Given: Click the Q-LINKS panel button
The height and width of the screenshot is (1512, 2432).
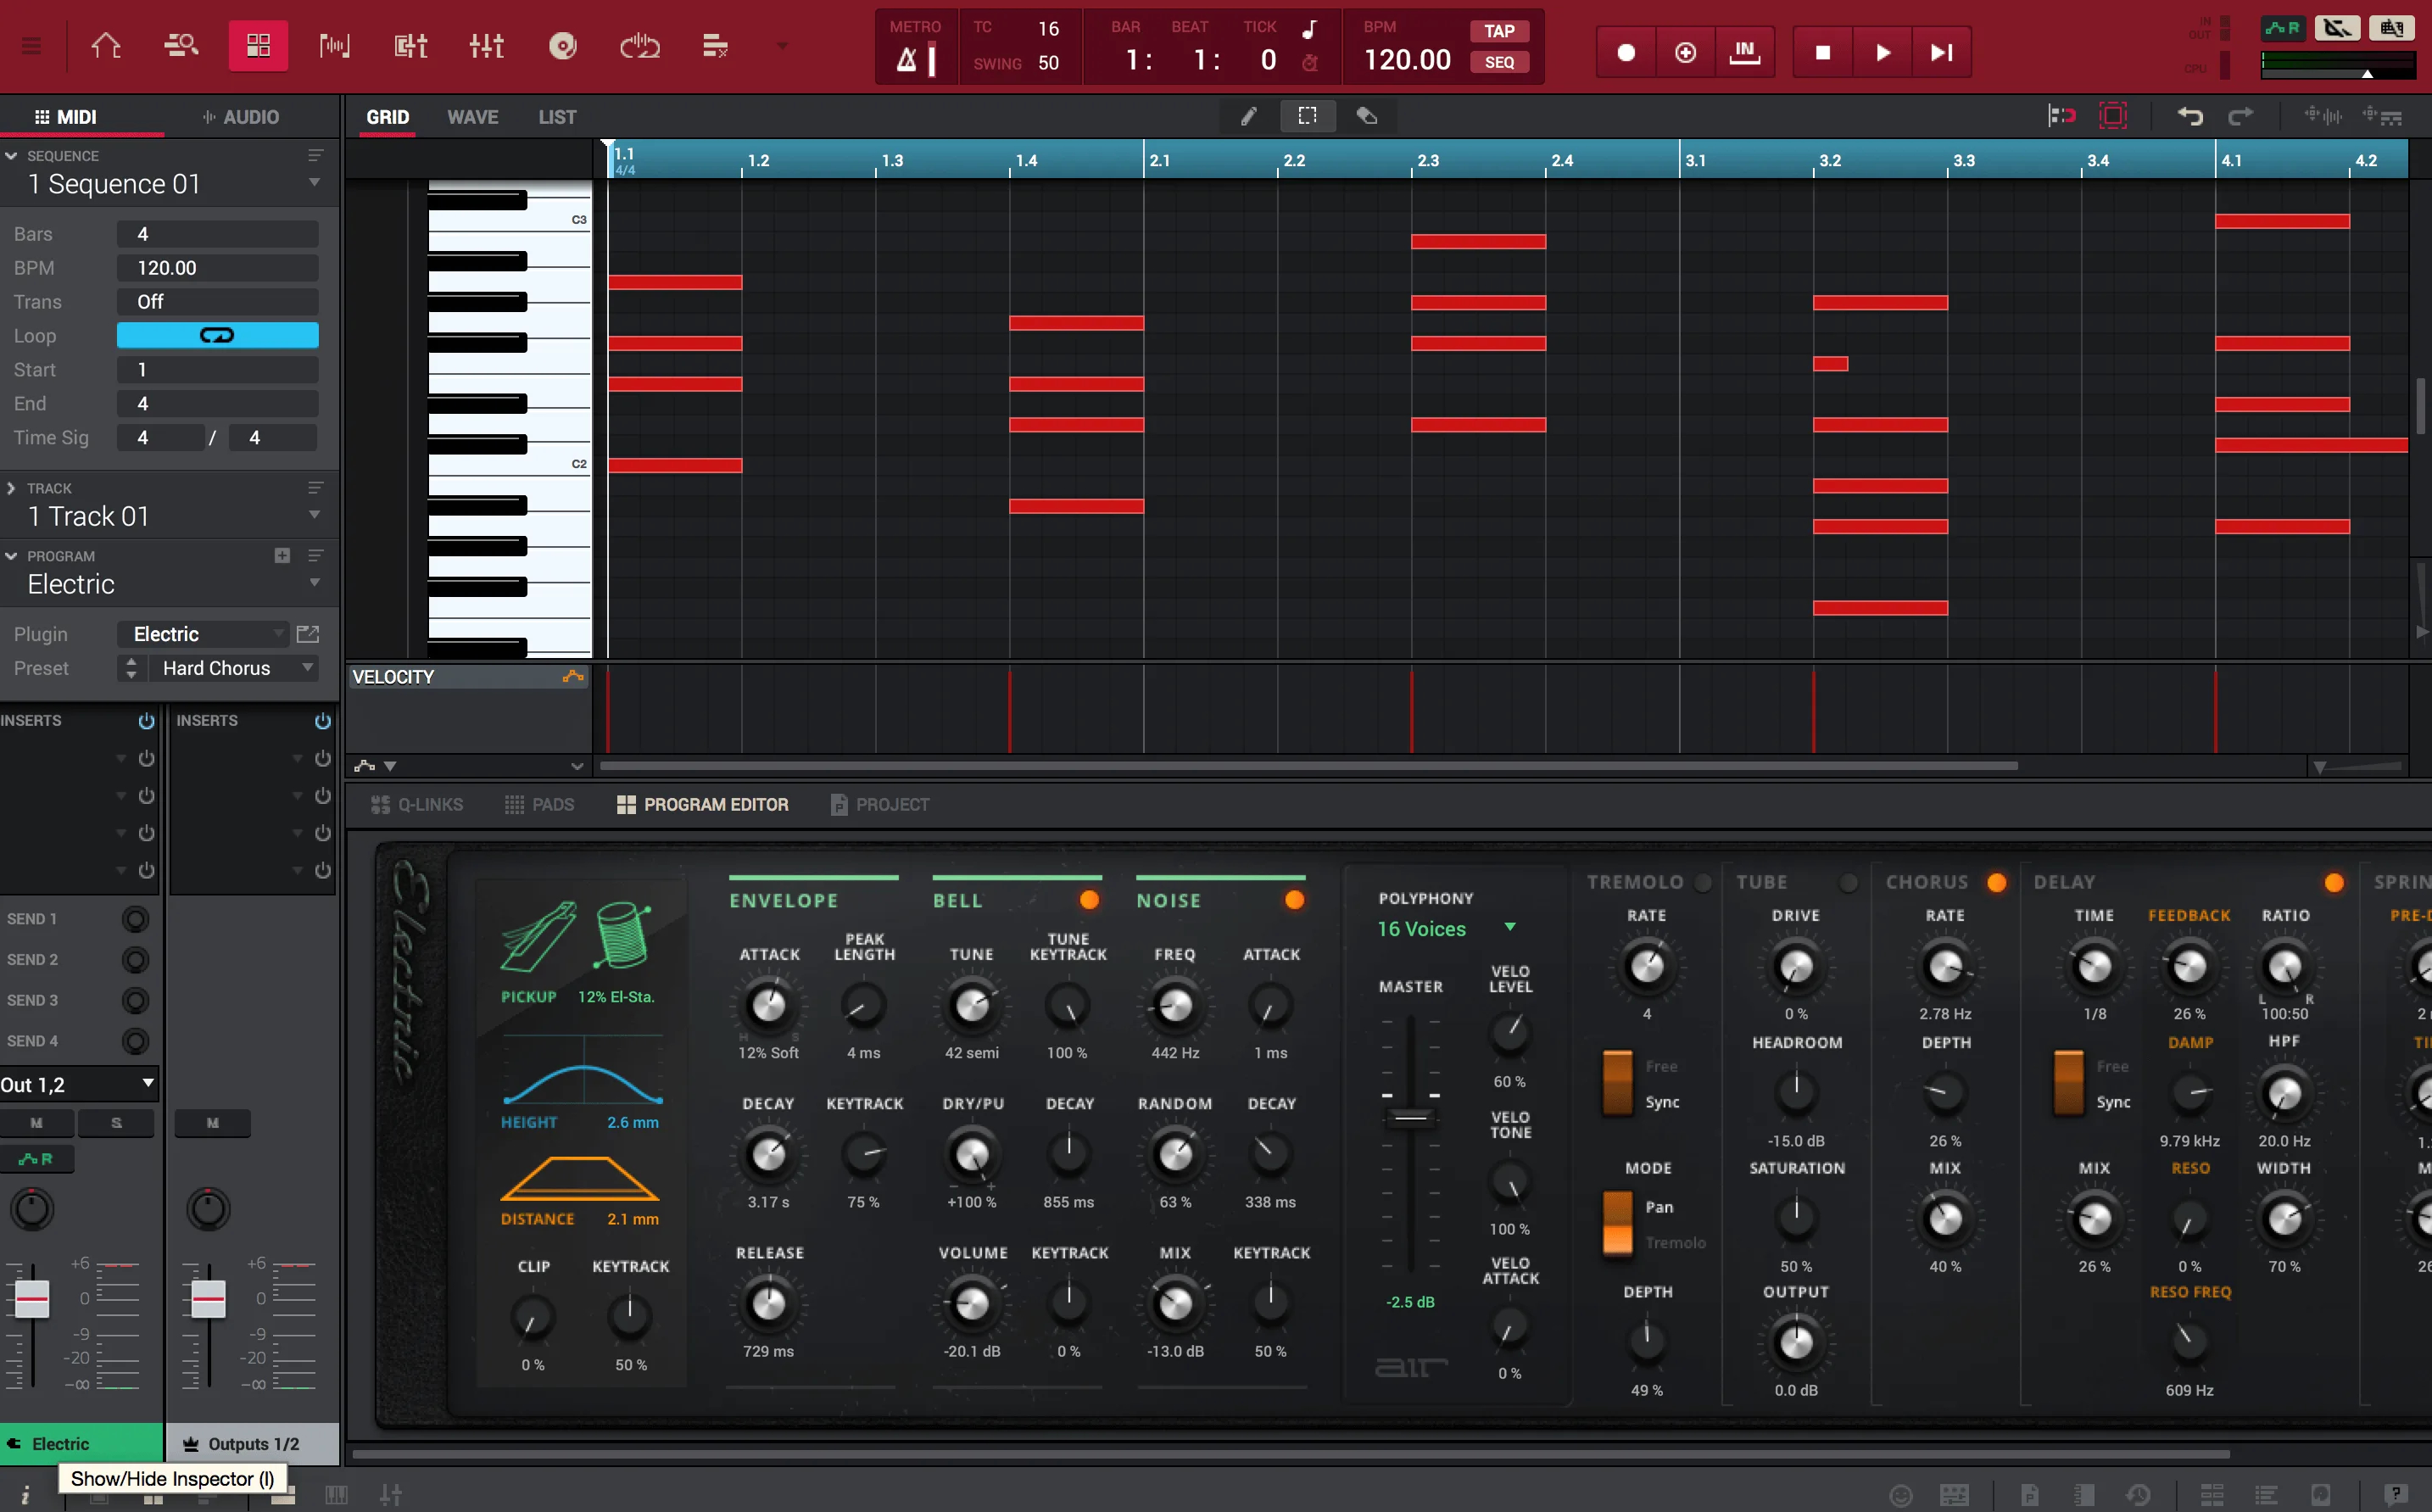Looking at the screenshot, I should 417,805.
